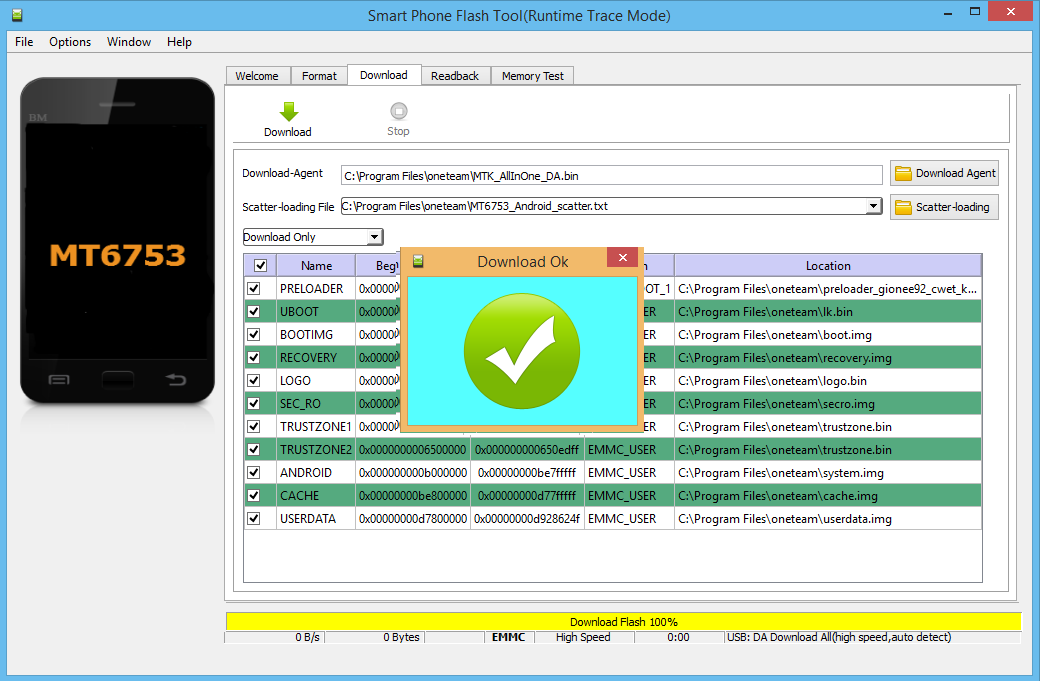Click the Download Ok dialog title icon
The image size is (1040, 681).
(x=418, y=261)
